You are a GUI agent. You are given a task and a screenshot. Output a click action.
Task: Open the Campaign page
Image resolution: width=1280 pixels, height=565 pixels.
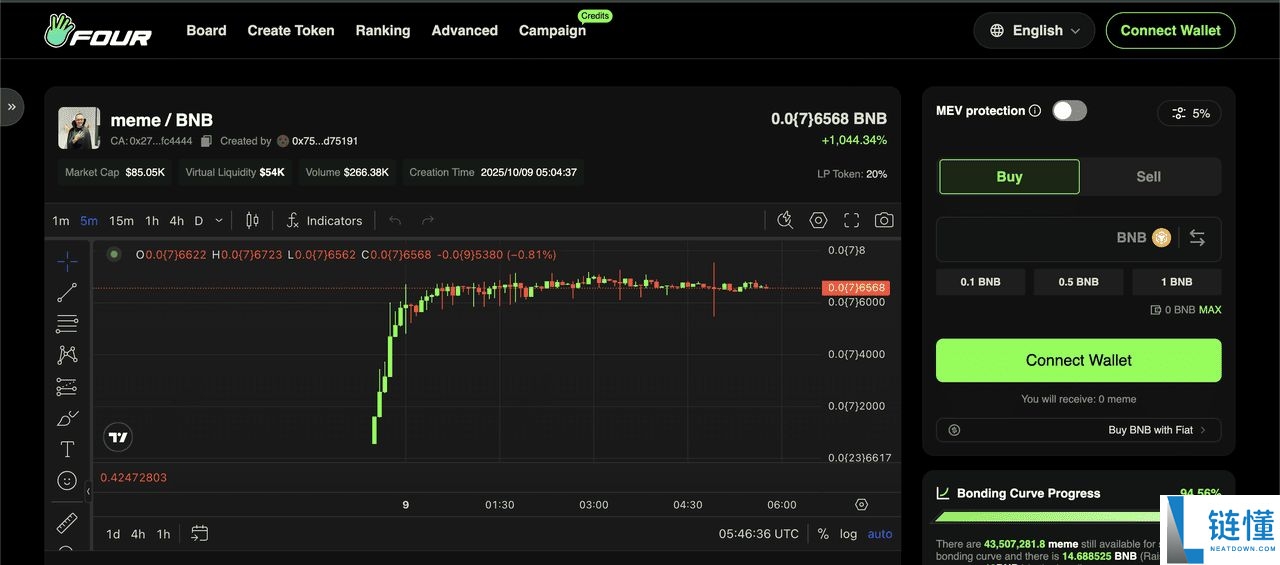pos(552,30)
